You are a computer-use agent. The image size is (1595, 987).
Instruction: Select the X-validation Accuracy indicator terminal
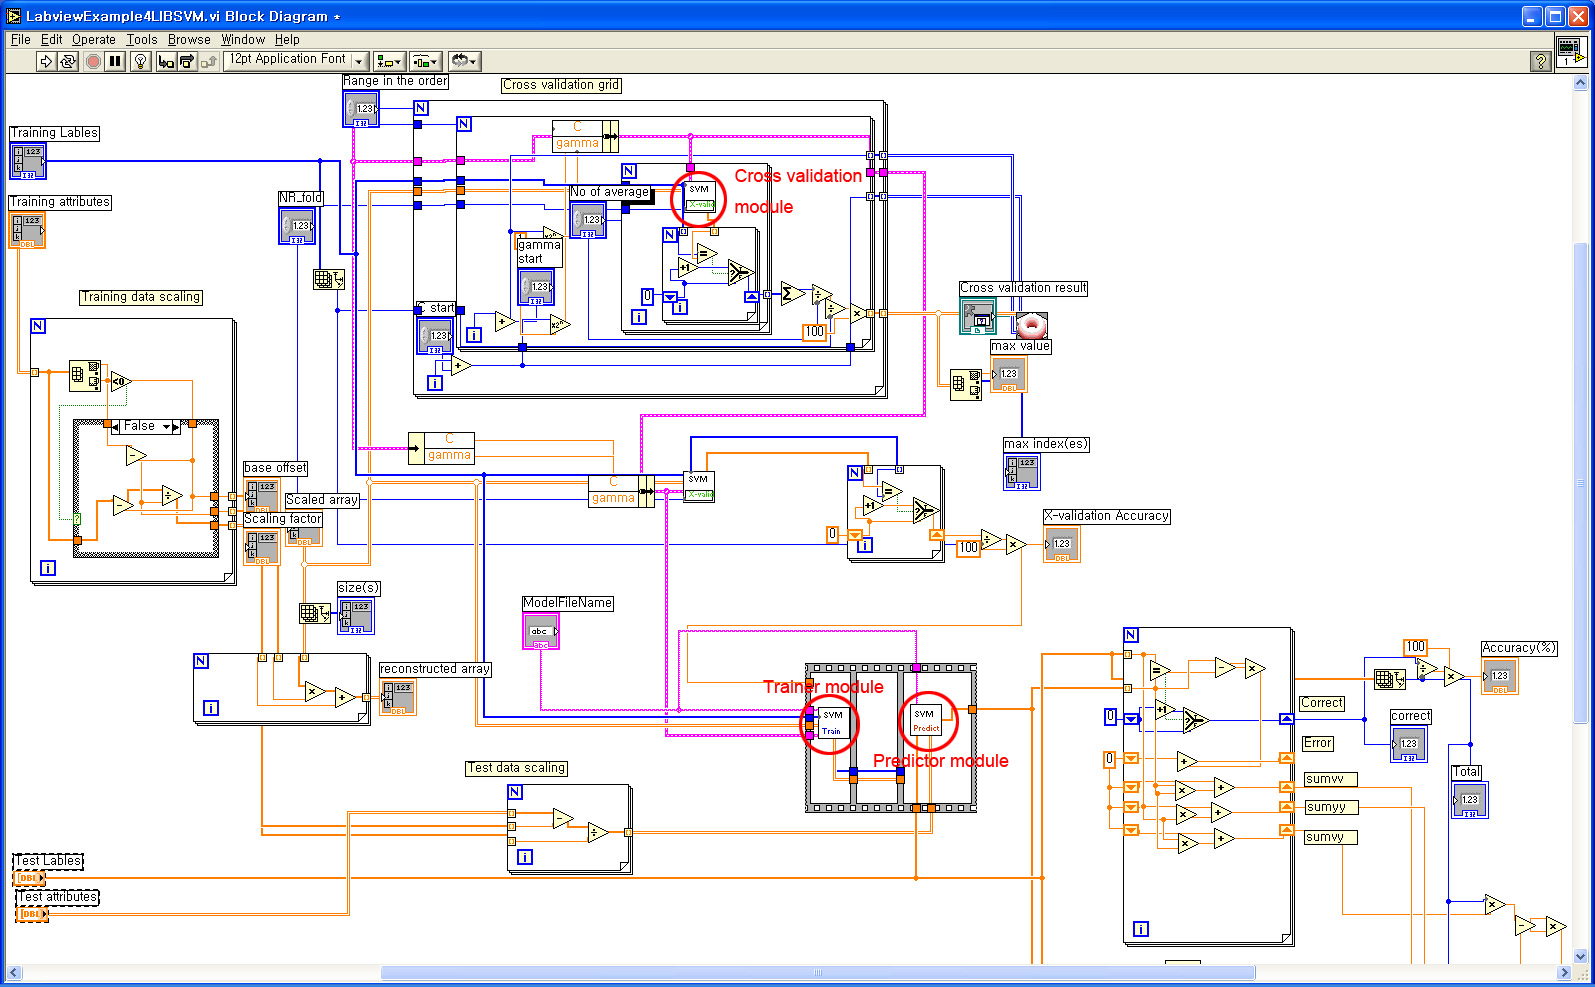(1062, 544)
